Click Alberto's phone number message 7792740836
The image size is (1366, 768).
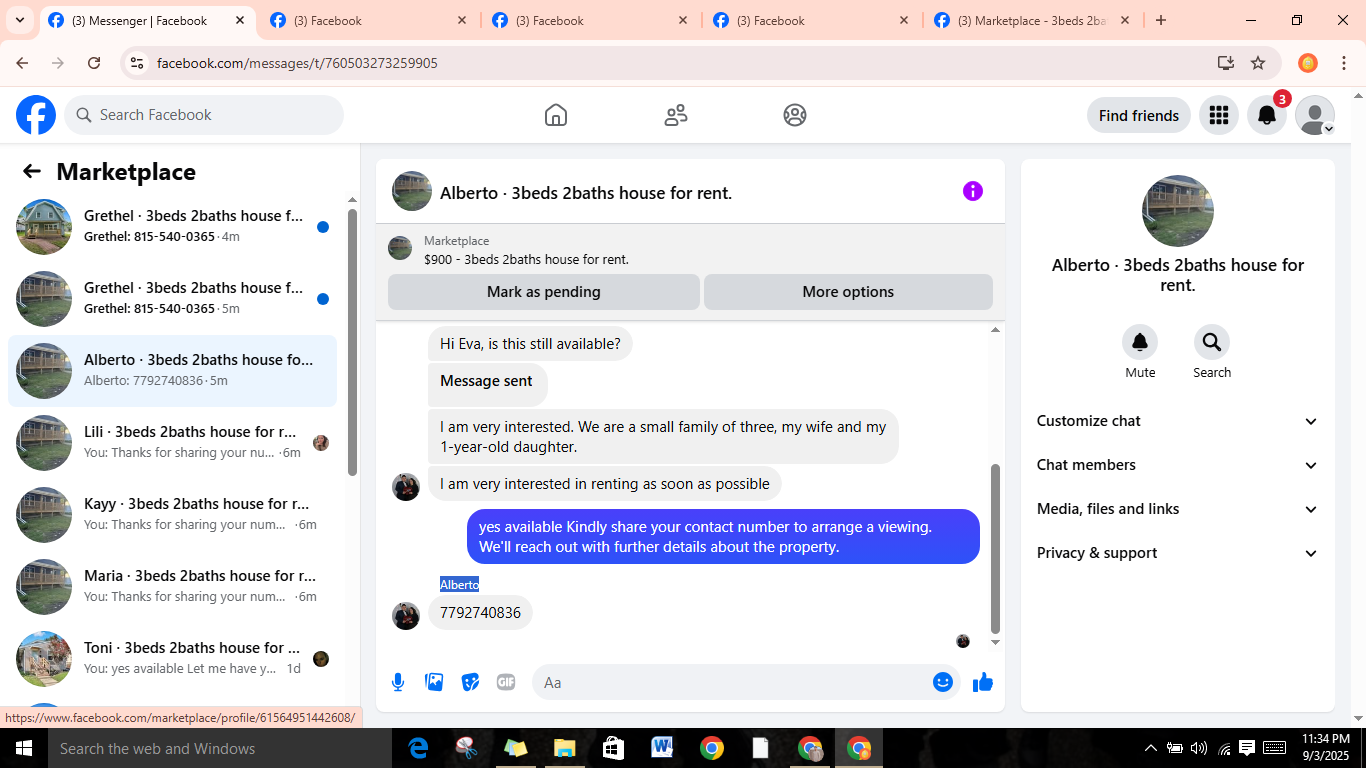[x=480, y=613]
